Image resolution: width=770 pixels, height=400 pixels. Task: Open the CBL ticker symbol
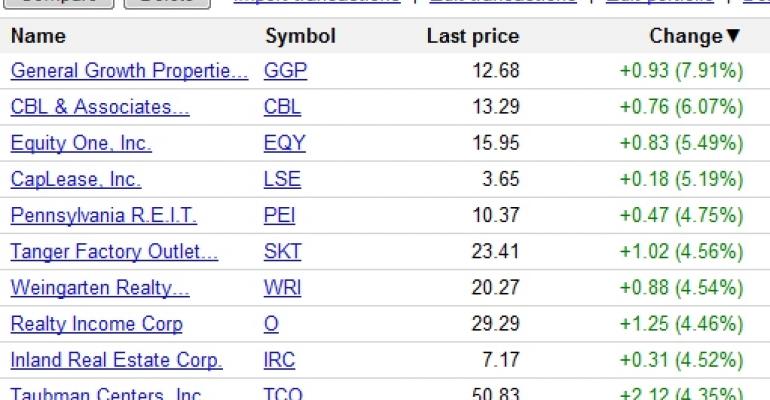[282, 107]
